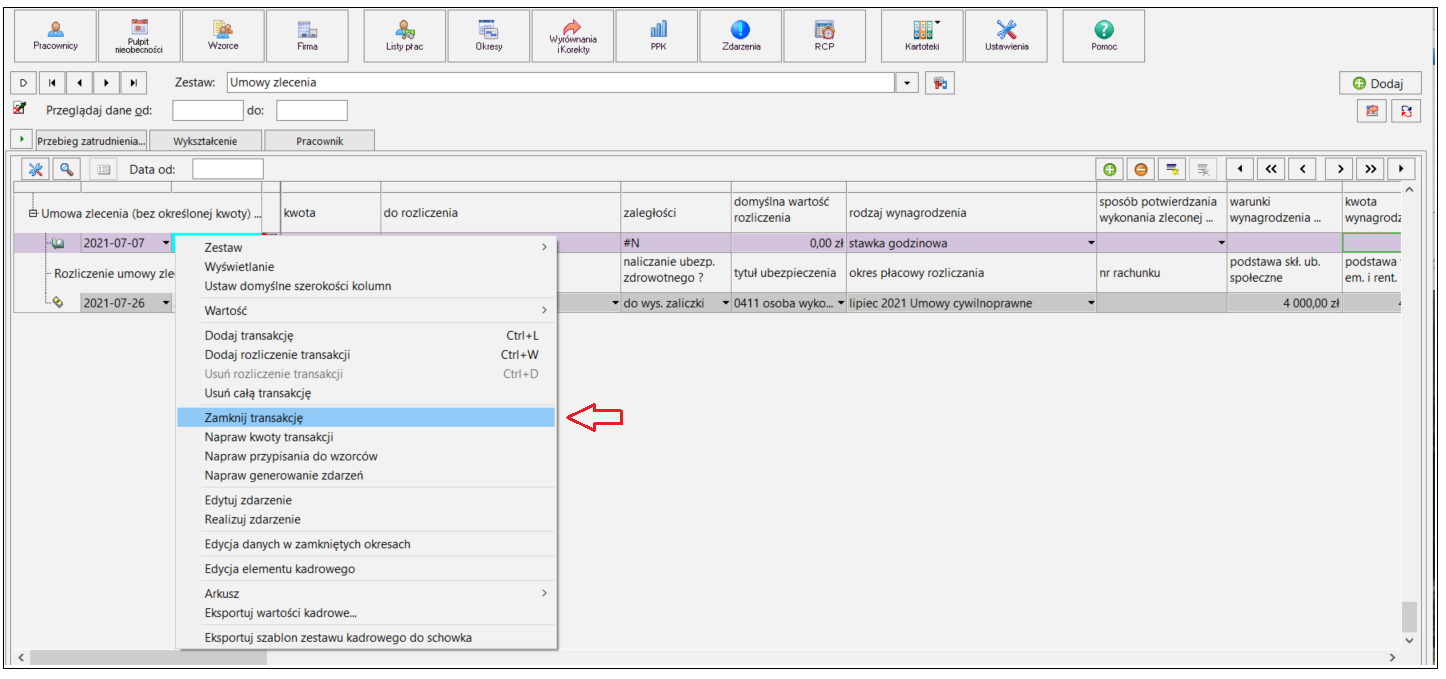The height and width of the screenshot is (679, 1446).
Task: Click the chart icon below Dodaj
Action: [1373, 111]
